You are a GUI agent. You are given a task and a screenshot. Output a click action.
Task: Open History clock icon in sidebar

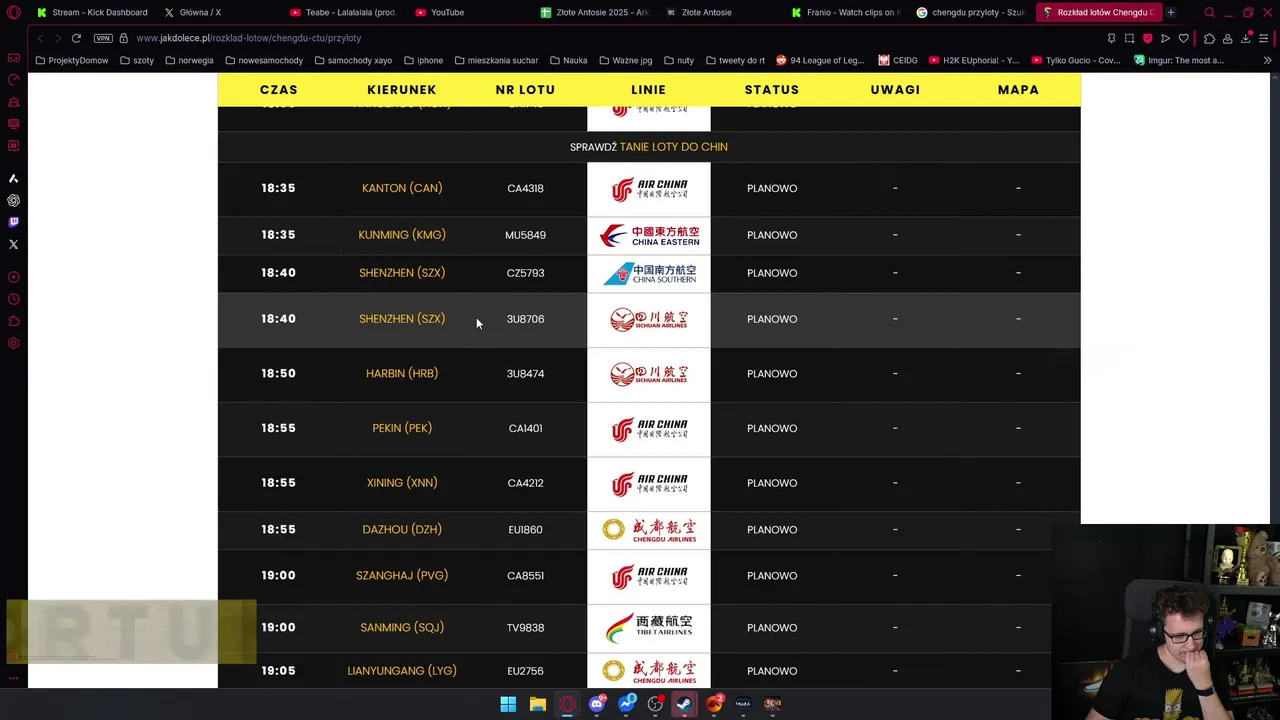[x=14, y=299]
